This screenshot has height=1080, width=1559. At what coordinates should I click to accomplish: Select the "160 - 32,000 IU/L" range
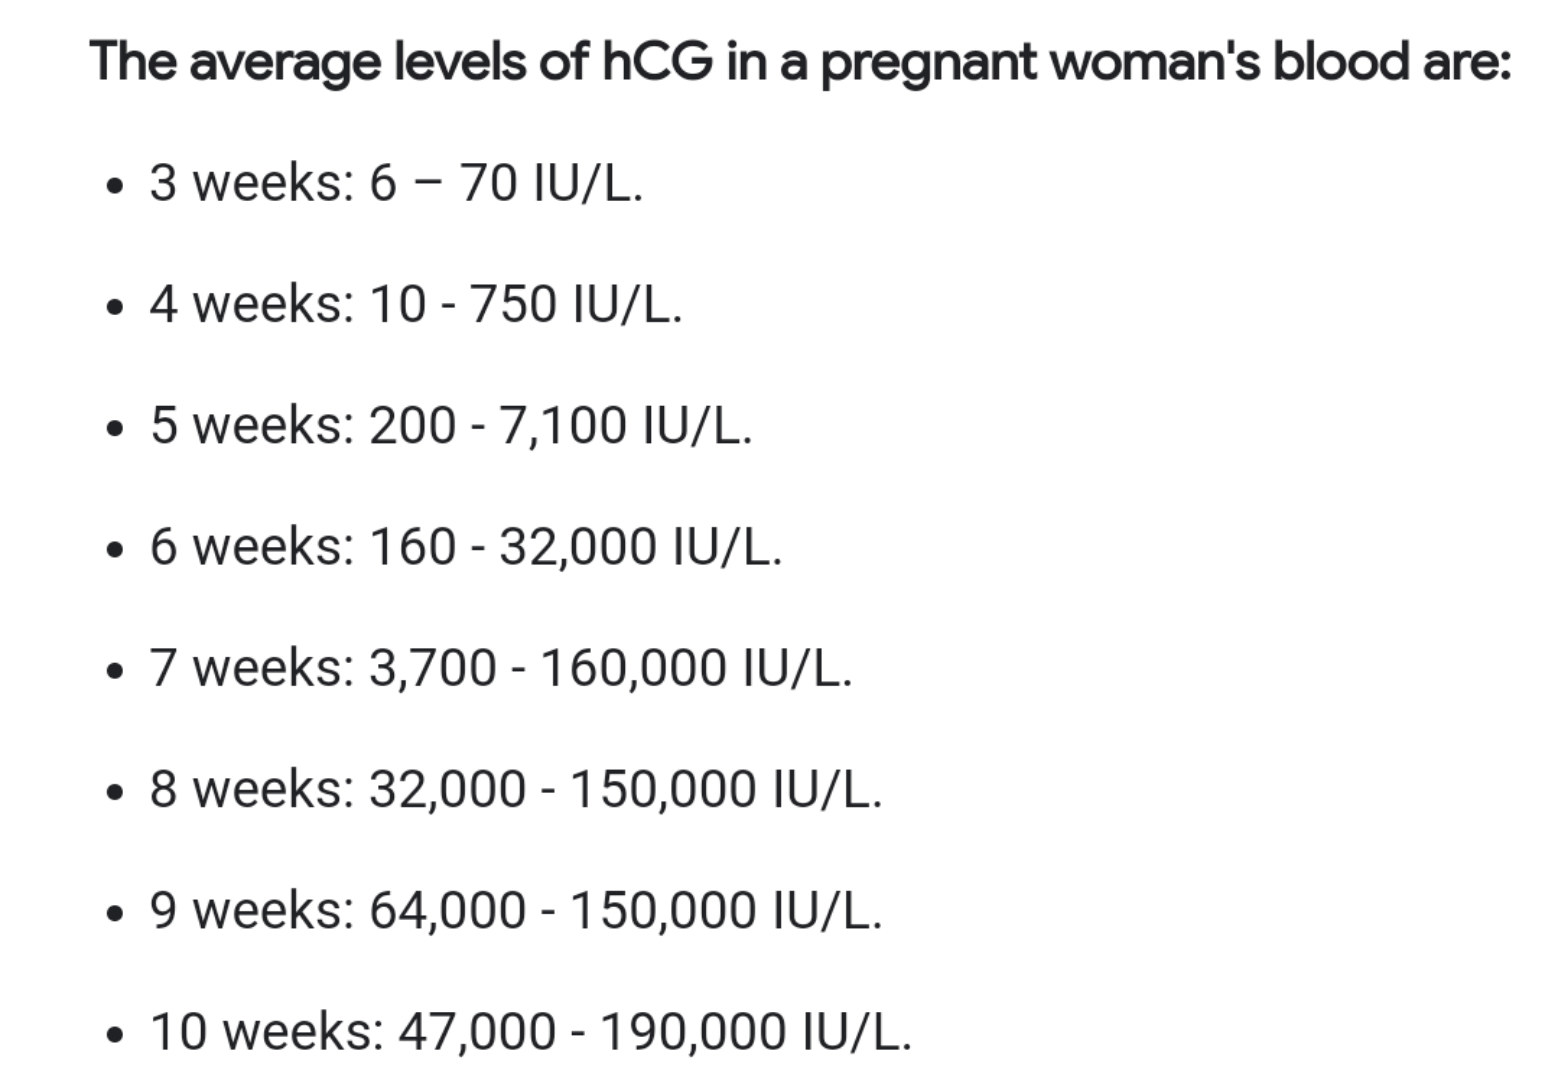coord(574,547)
